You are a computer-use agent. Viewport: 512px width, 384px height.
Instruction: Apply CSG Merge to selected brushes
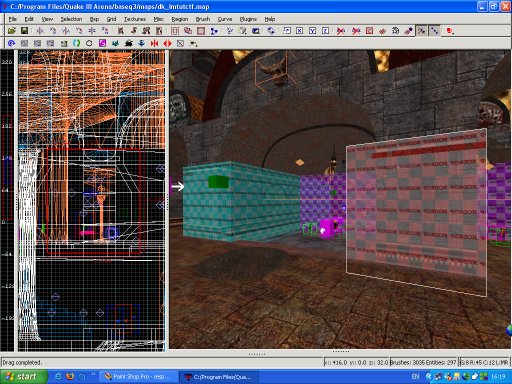[188, 31]
